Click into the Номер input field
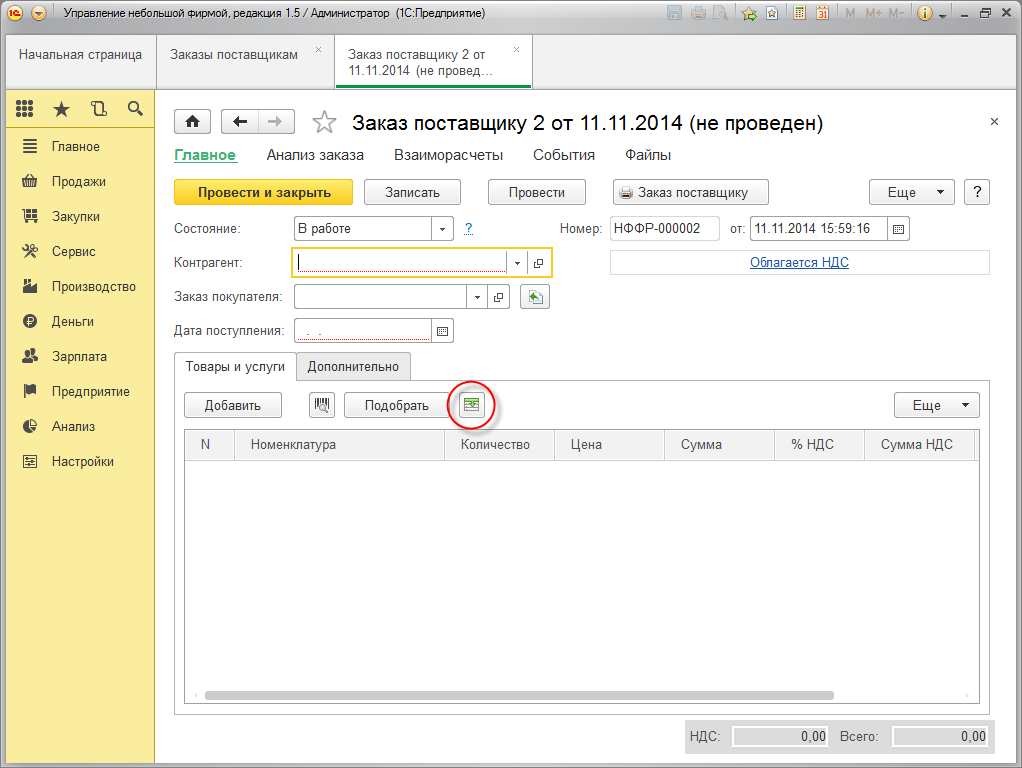Screen dimensions: 1022x768 pyautogui.click(x=664, y=229)
